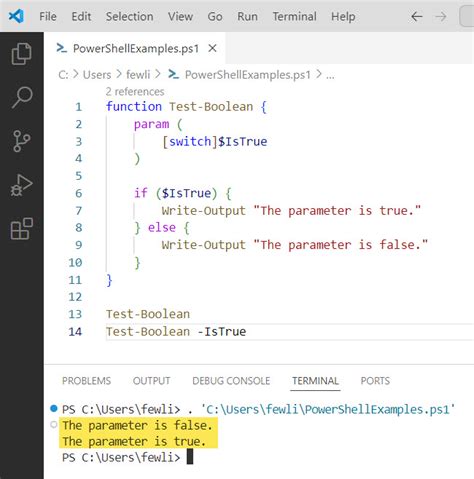Click the VS Code logo icon
The image size is (474, 479).
[x=16, y=16]
